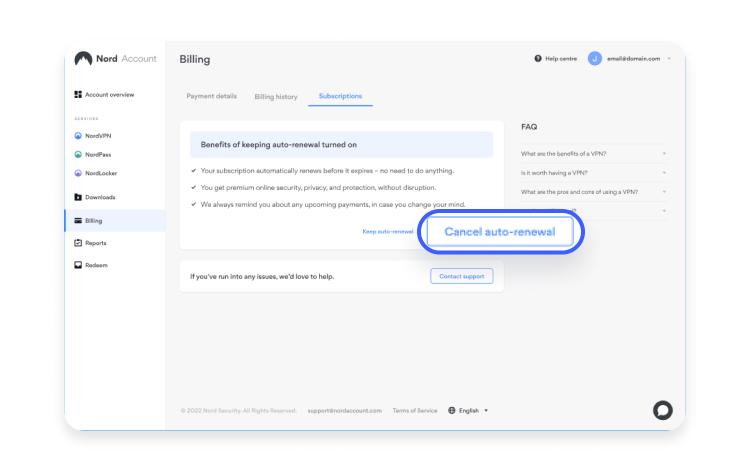This screenshot has height=473, width=750.
Task: Open the chat bubble support widget
Action: coord(662,410)
